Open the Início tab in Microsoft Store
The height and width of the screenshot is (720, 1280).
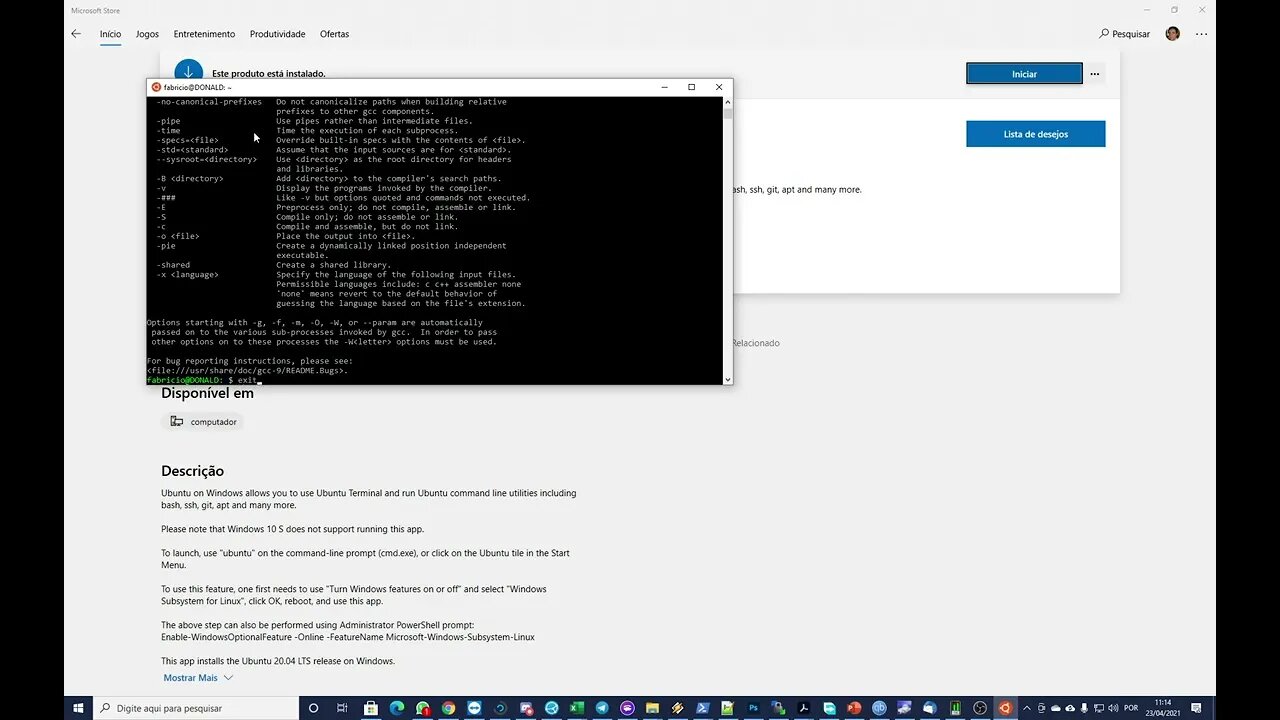tap(110, 34)
